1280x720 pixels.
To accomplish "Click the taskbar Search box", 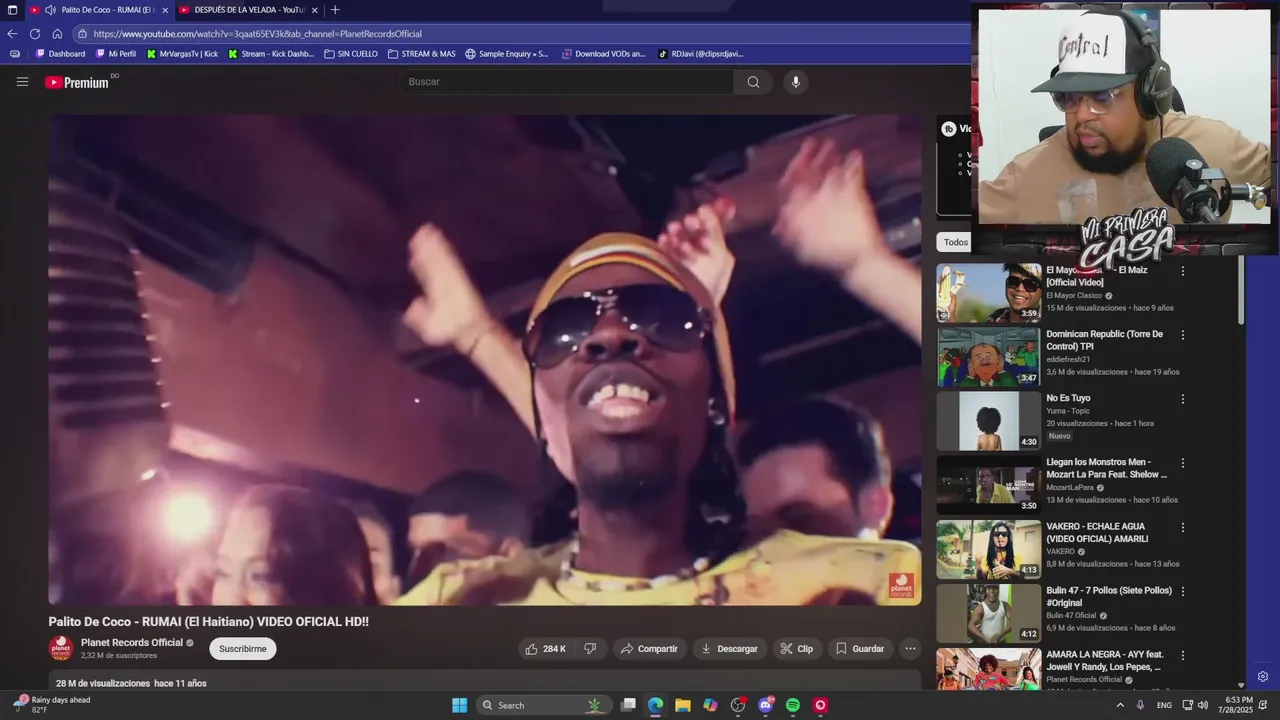I will 545,705.
